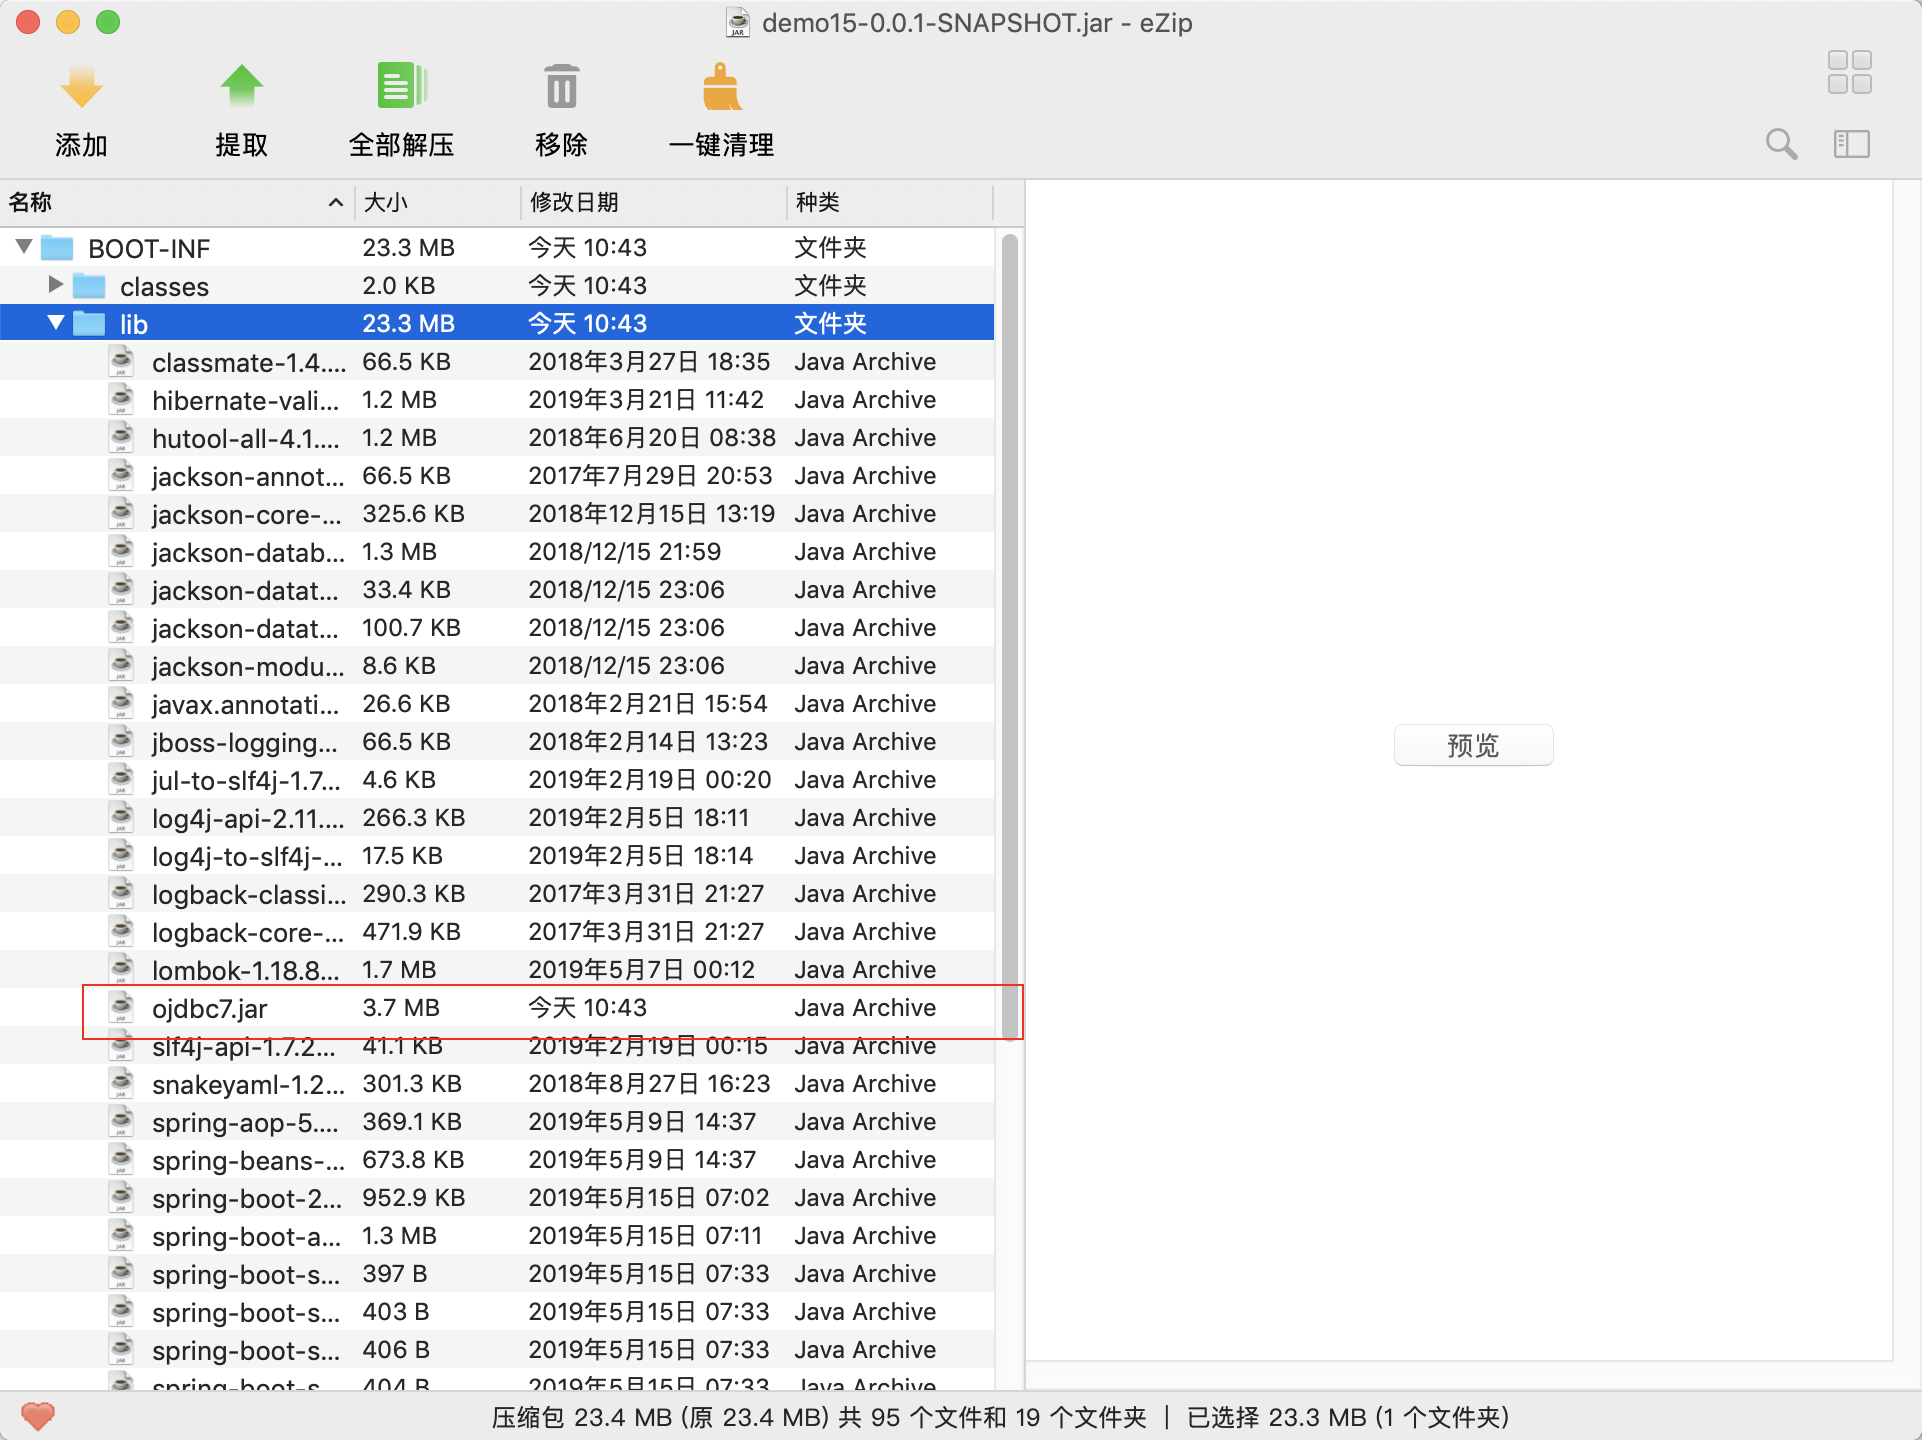This screenshot has width=1922, height=1440.
Task: Open search with the magnifier icon
Action: (1781, 144)
